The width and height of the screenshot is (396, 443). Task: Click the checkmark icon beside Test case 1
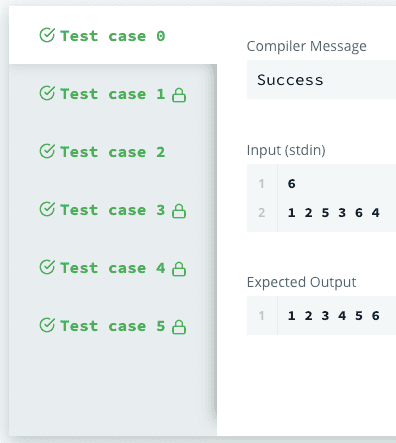tap(47, 93)
